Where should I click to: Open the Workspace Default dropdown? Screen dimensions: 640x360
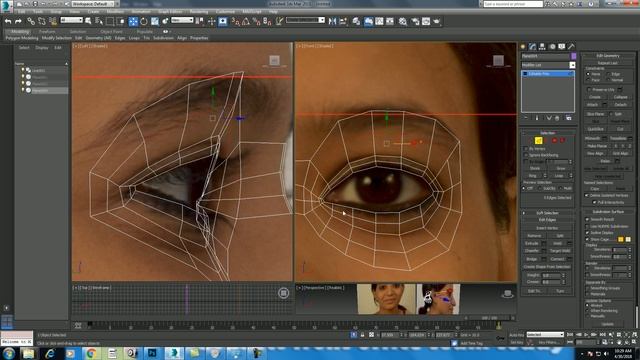pyautogui.click(x=93, y=4)
